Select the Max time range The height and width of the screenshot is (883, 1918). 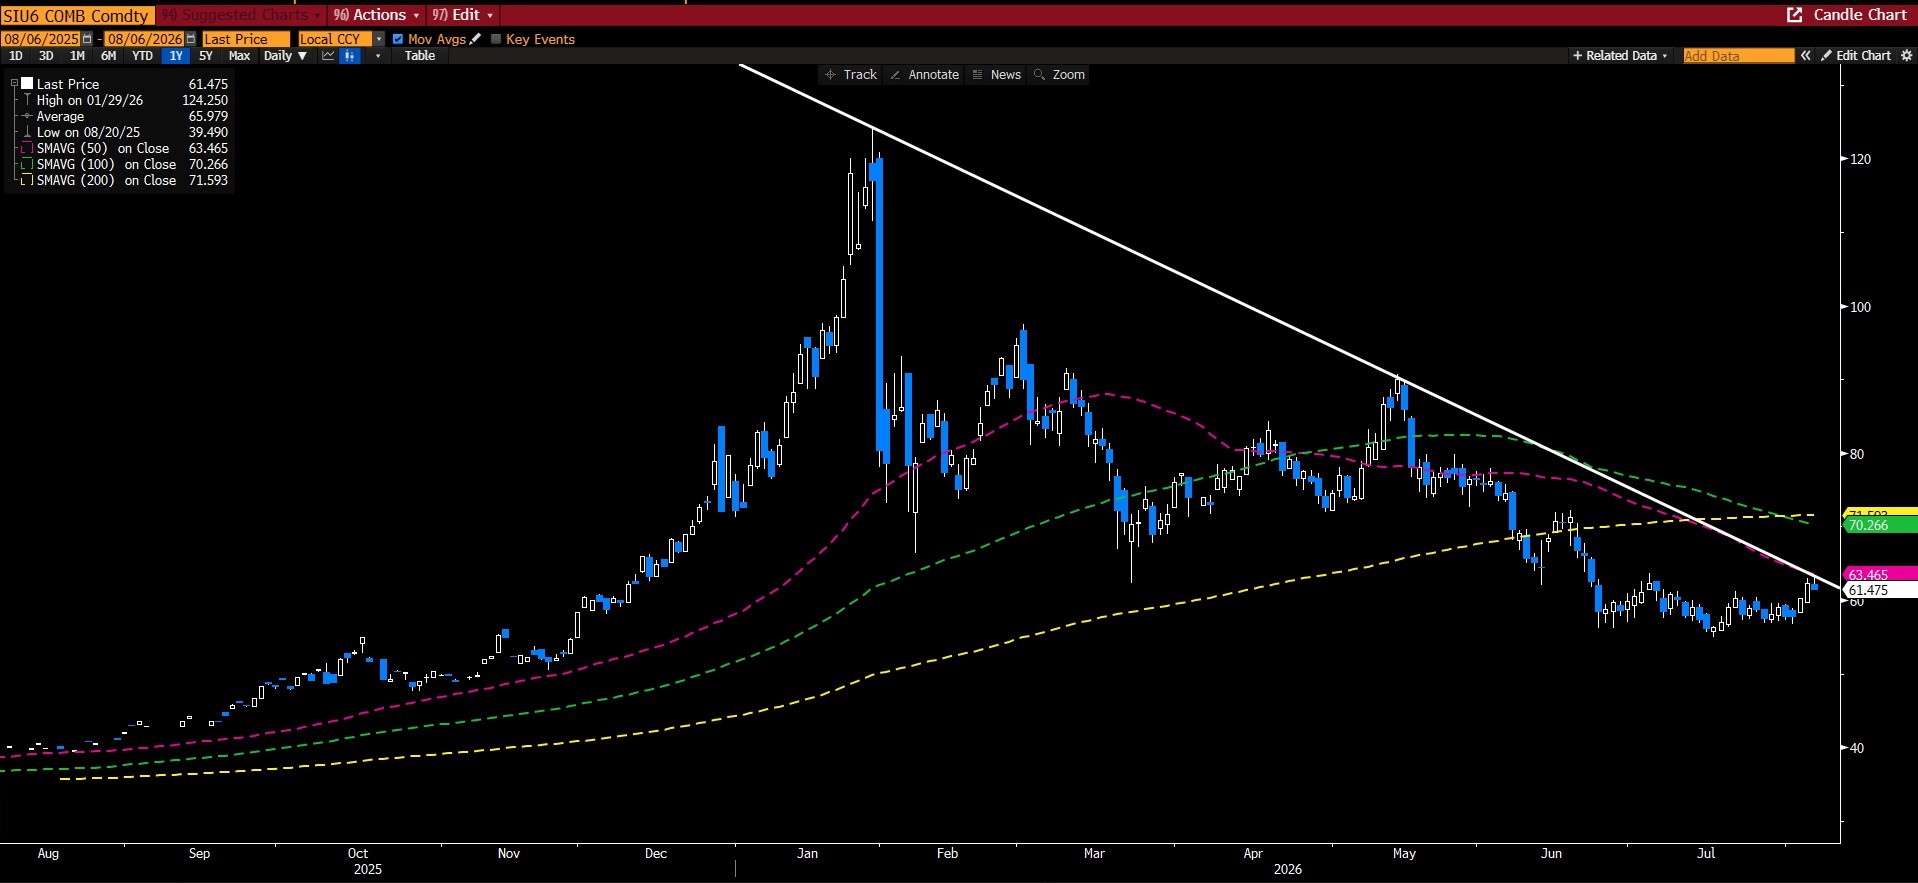[239, 56]
